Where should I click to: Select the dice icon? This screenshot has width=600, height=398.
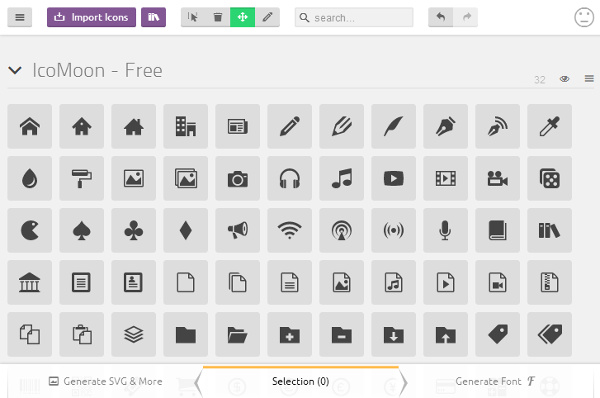549,178
